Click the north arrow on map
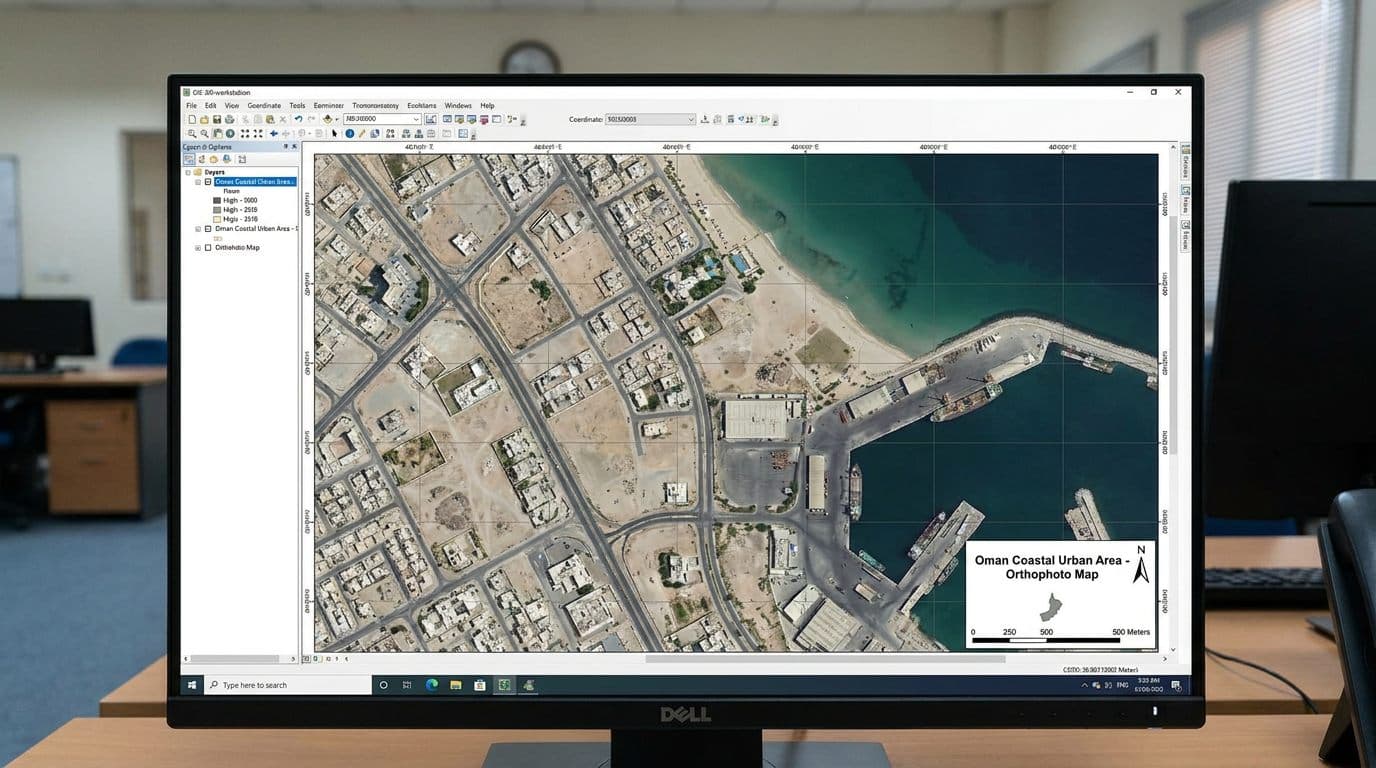Viewport: 1376px width, 768px height. tap(1141, 564)
